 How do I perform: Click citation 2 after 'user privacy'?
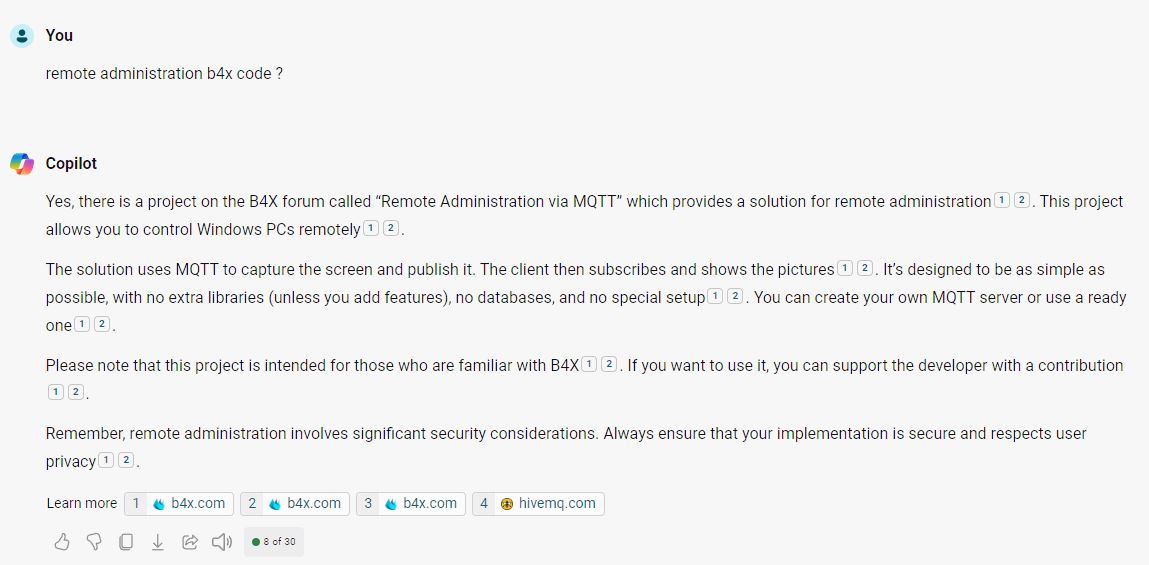(126, 461)
